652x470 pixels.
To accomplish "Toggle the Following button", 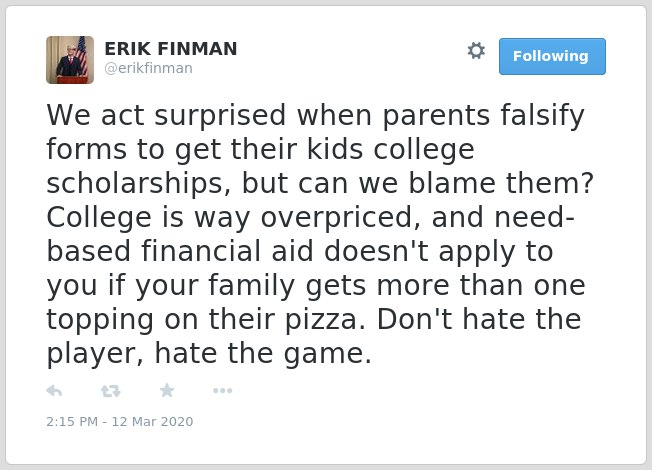I will coord(552,56).
